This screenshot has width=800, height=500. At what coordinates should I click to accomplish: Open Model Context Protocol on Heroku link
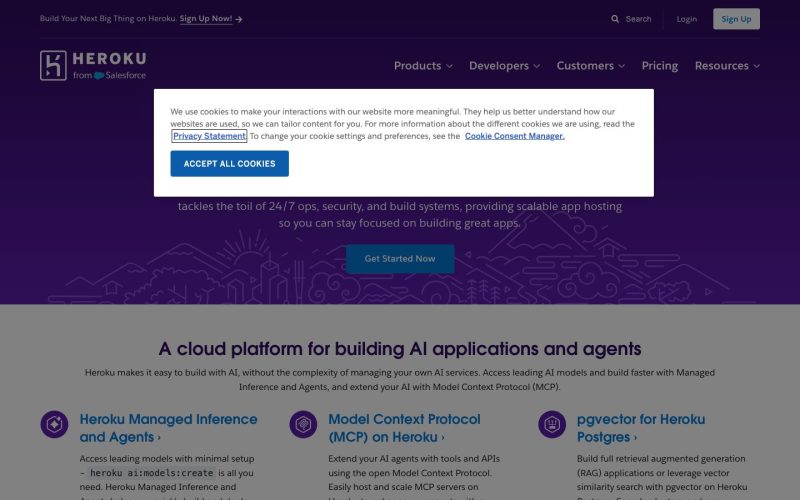click(x=404, y=428)
